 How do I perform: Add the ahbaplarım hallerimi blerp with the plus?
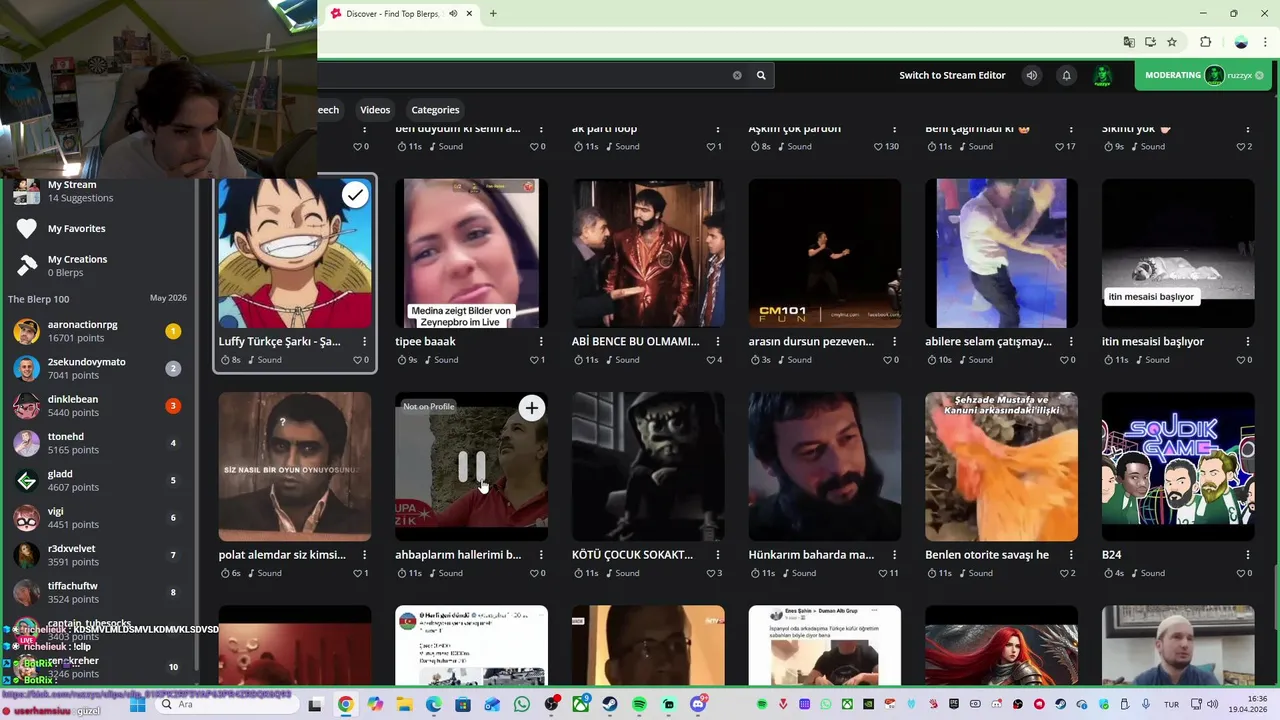coord(532,408)
